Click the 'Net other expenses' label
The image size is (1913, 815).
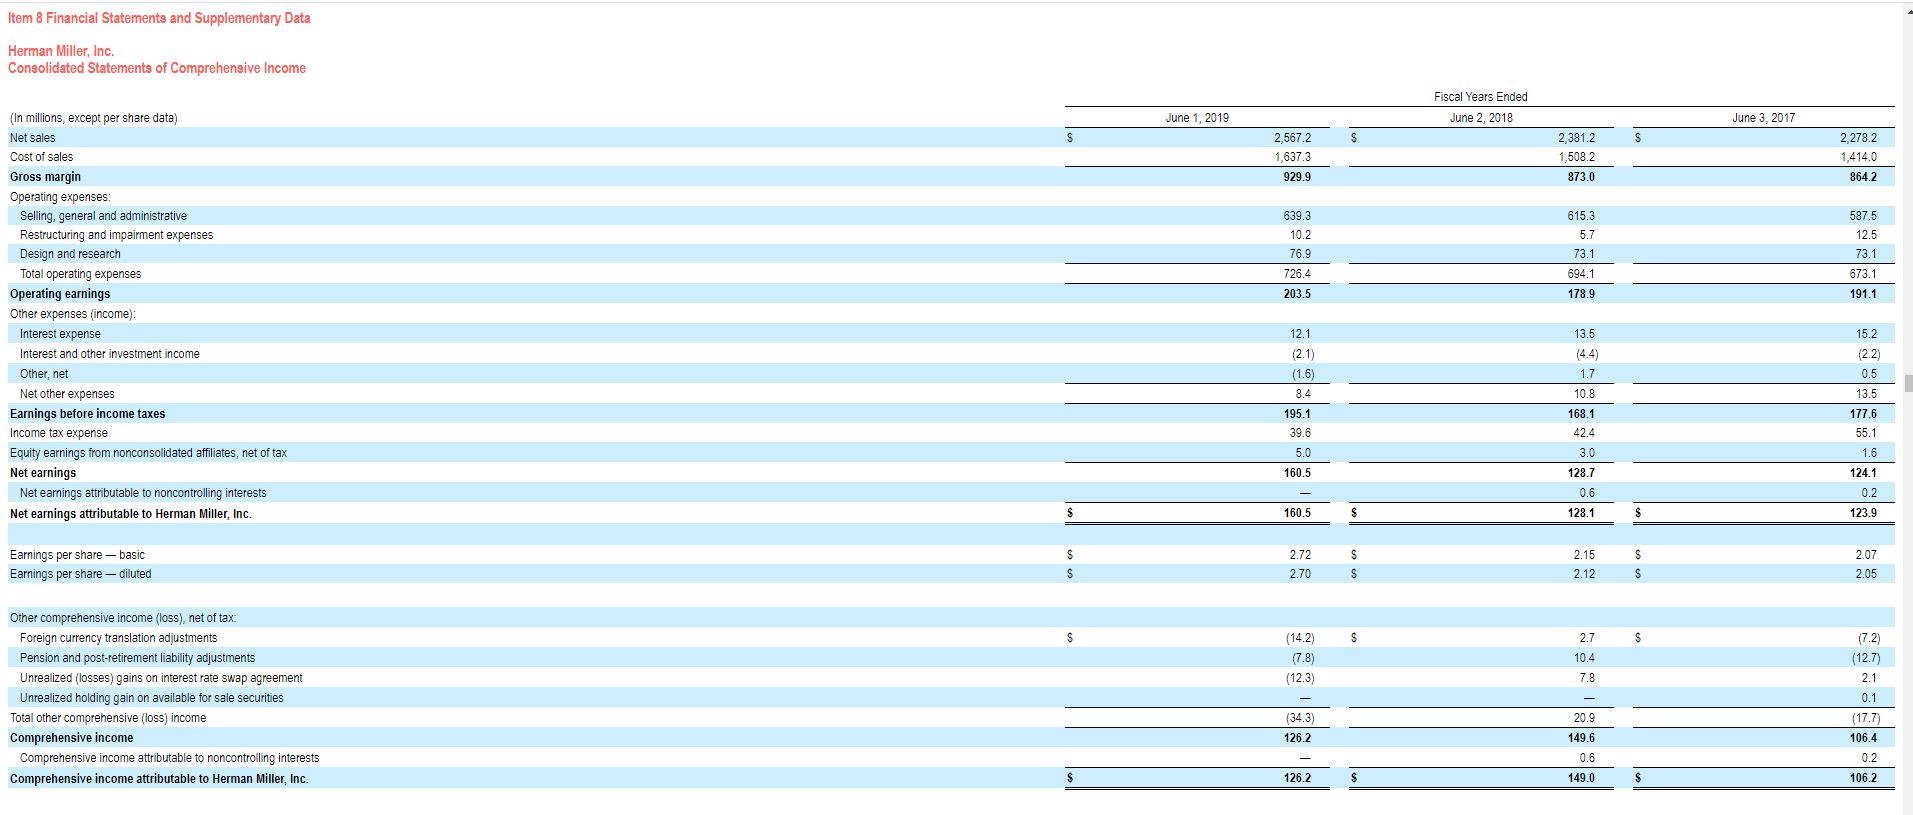67,394
